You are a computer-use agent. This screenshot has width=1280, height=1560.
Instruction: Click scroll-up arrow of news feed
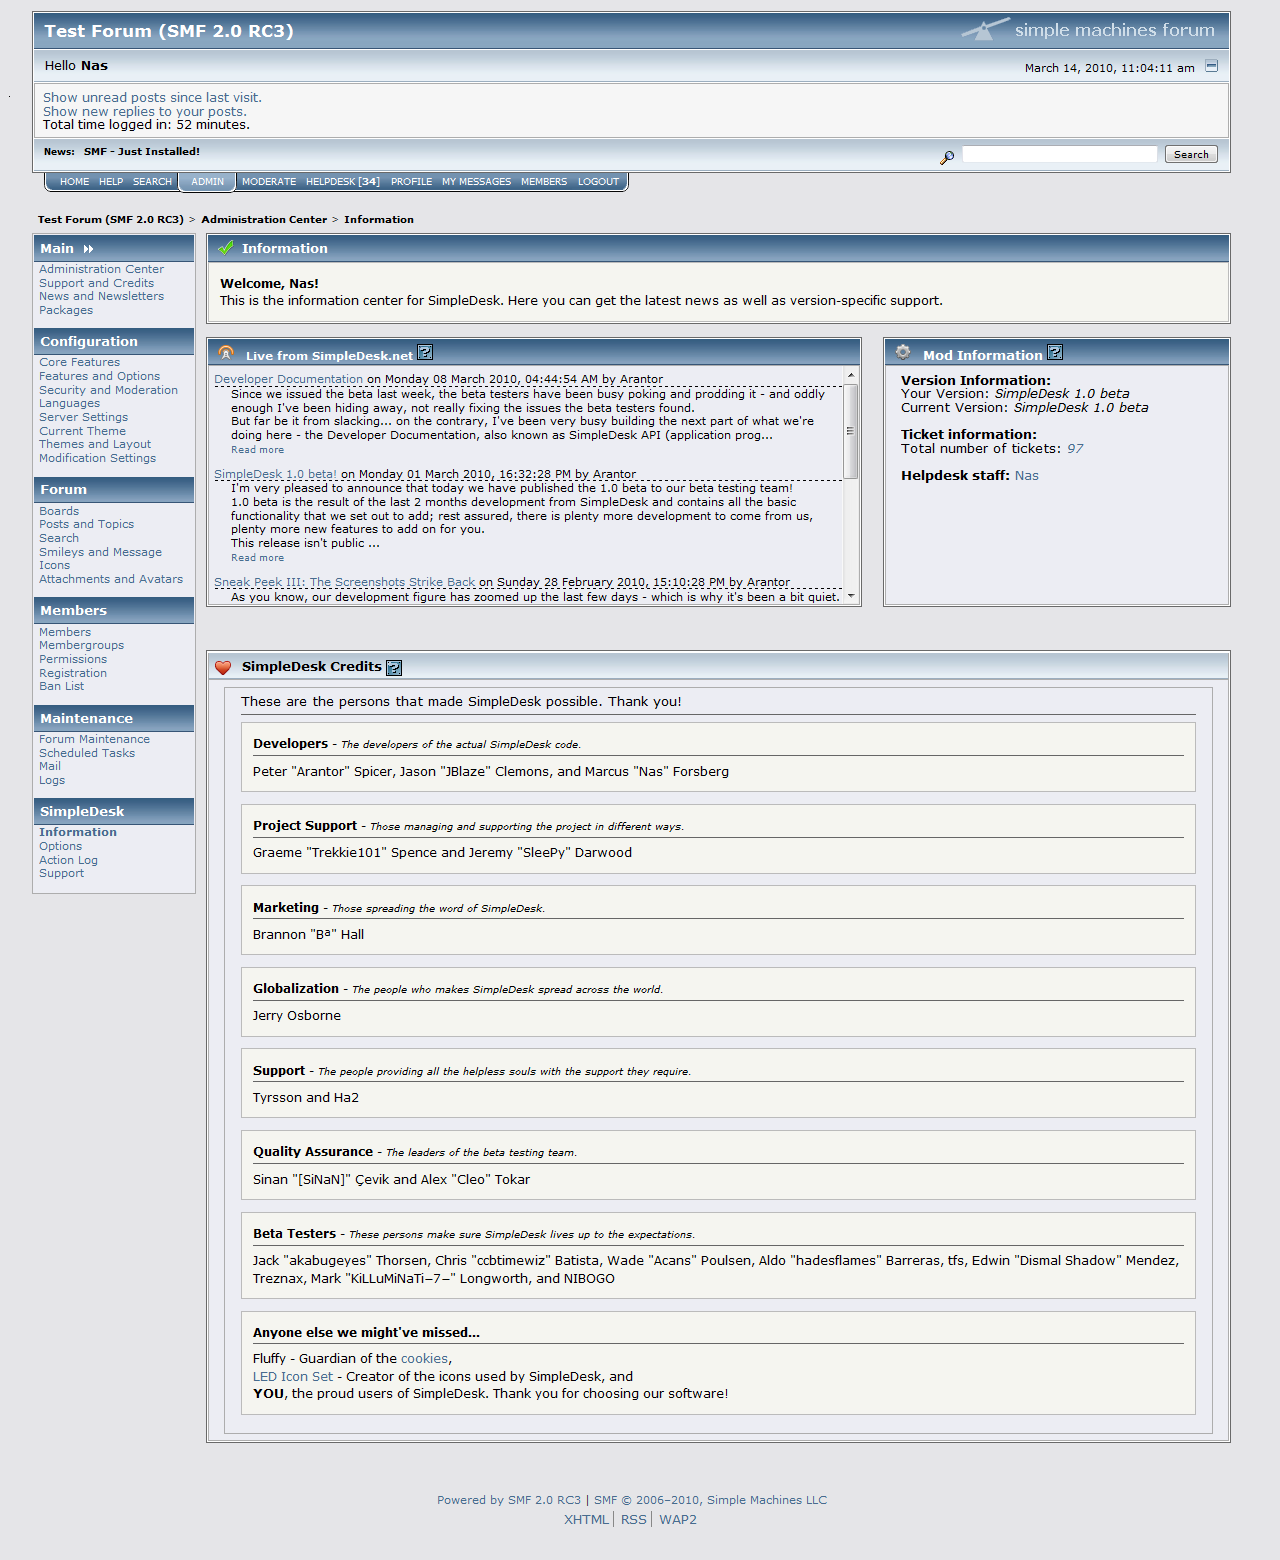851,375
